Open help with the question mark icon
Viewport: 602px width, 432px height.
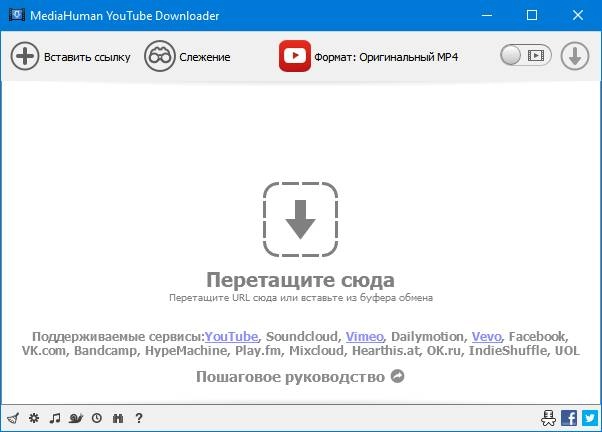point(139,418)
